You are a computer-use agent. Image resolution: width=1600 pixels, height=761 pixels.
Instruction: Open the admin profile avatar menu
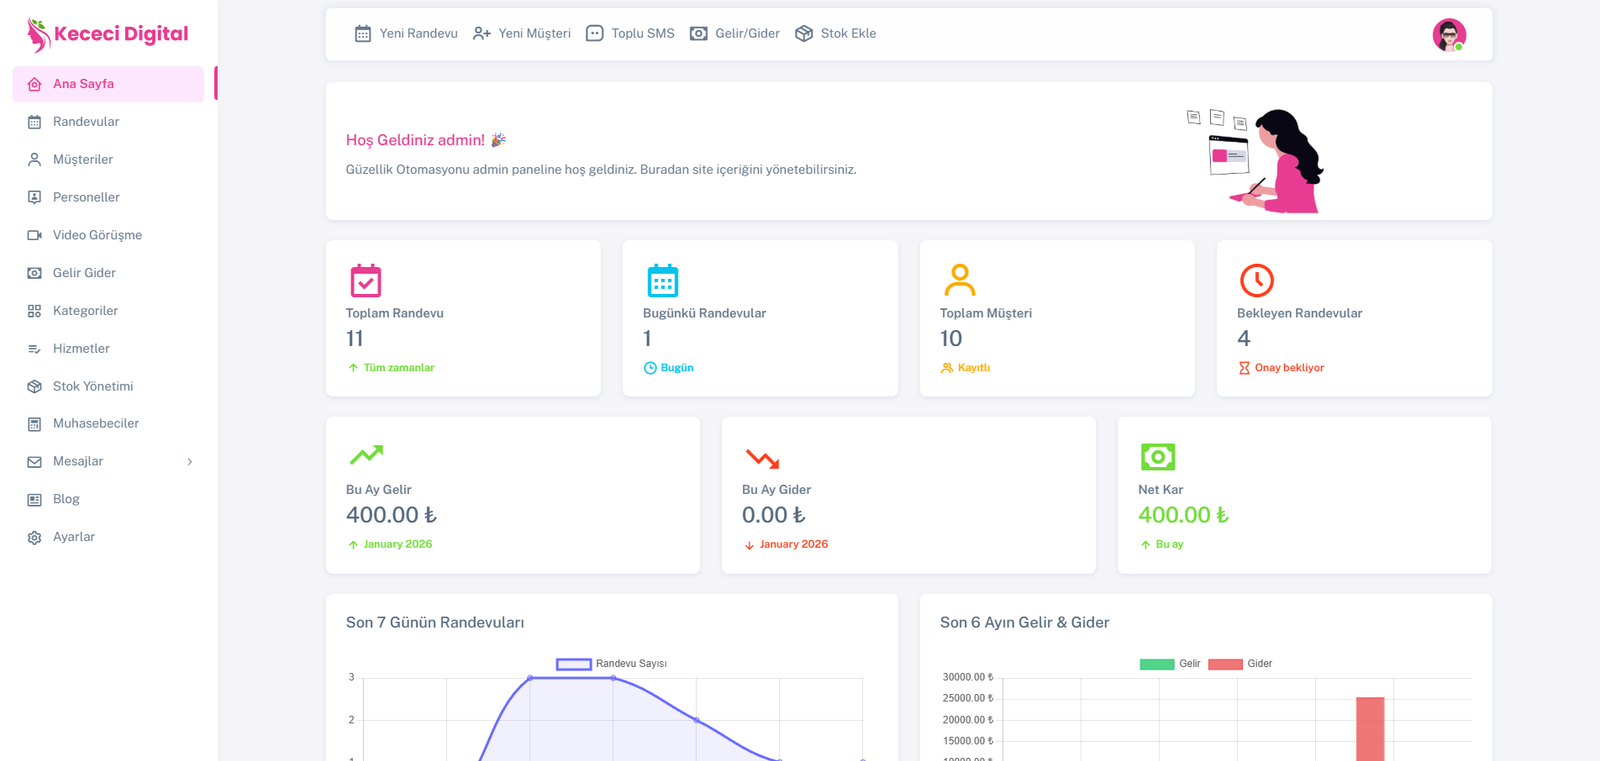click(x=1449, y=35)
